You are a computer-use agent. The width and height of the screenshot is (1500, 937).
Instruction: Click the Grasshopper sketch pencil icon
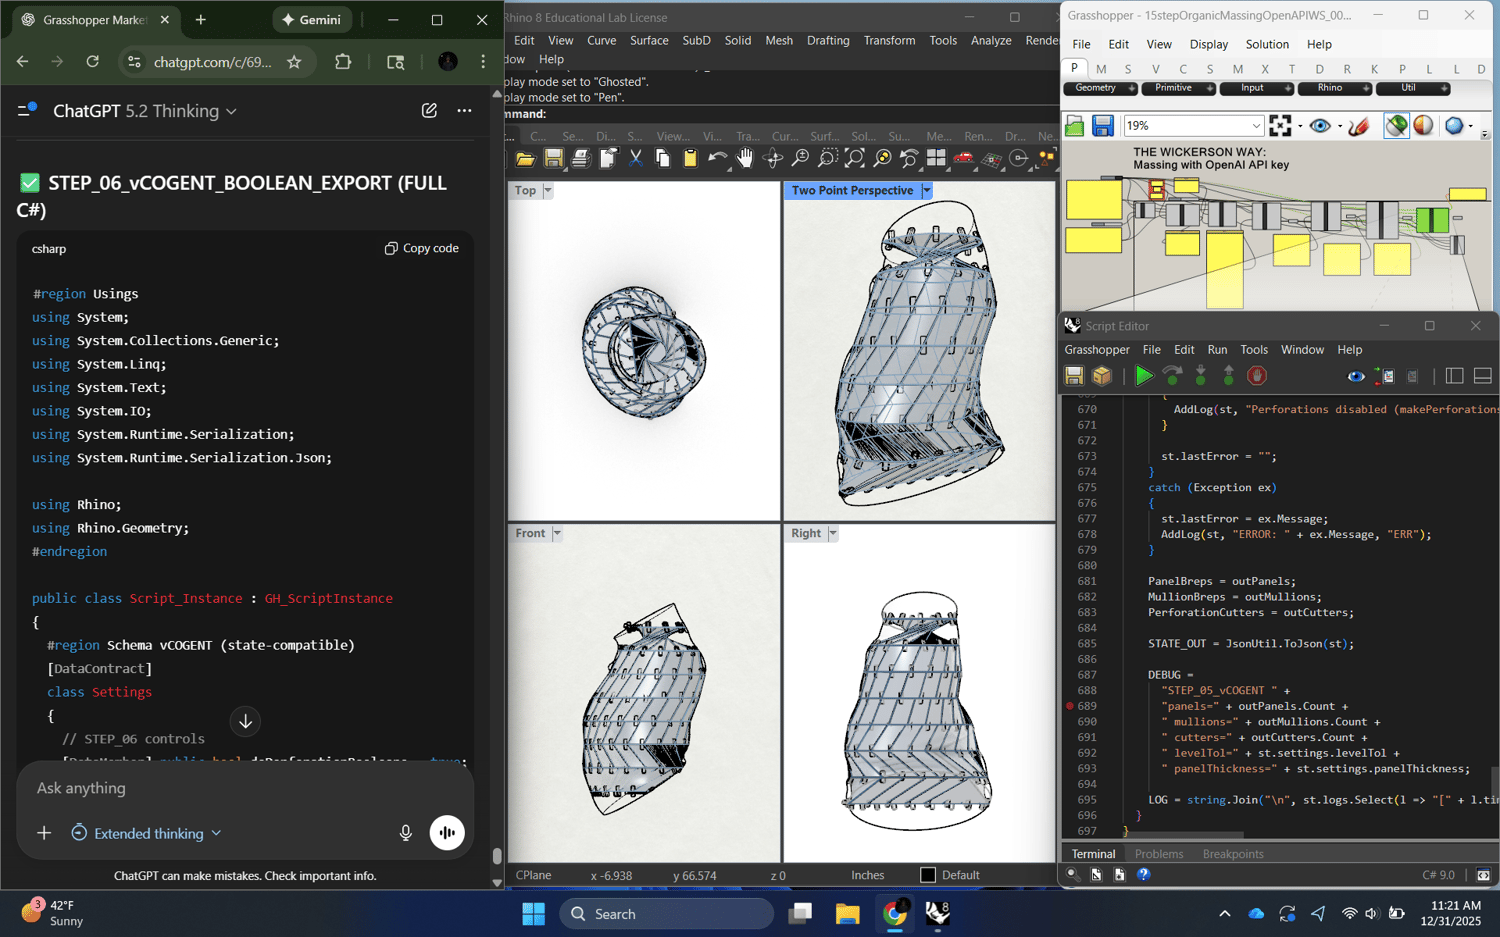point(1358,126)
